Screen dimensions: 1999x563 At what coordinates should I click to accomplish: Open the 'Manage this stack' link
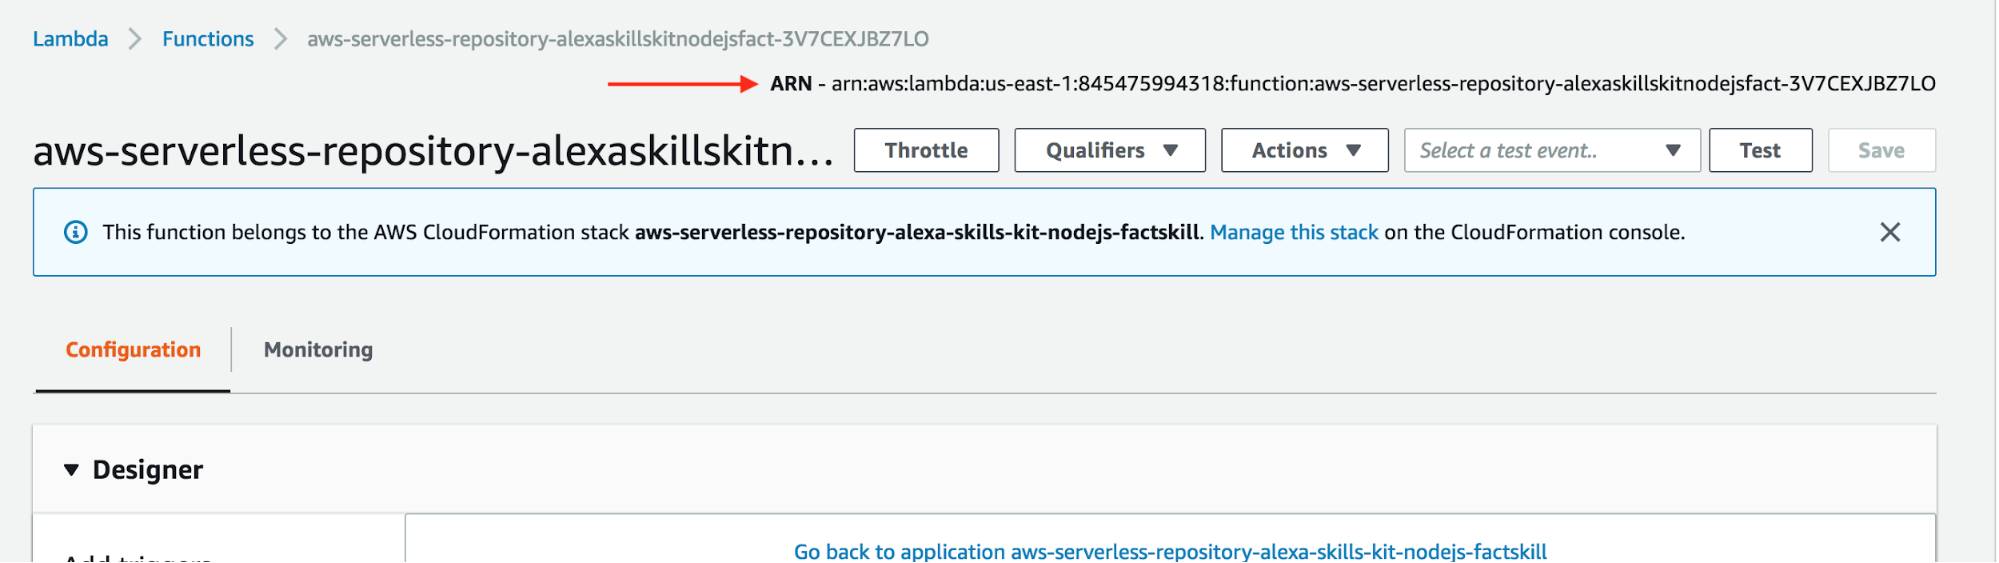1293,232
